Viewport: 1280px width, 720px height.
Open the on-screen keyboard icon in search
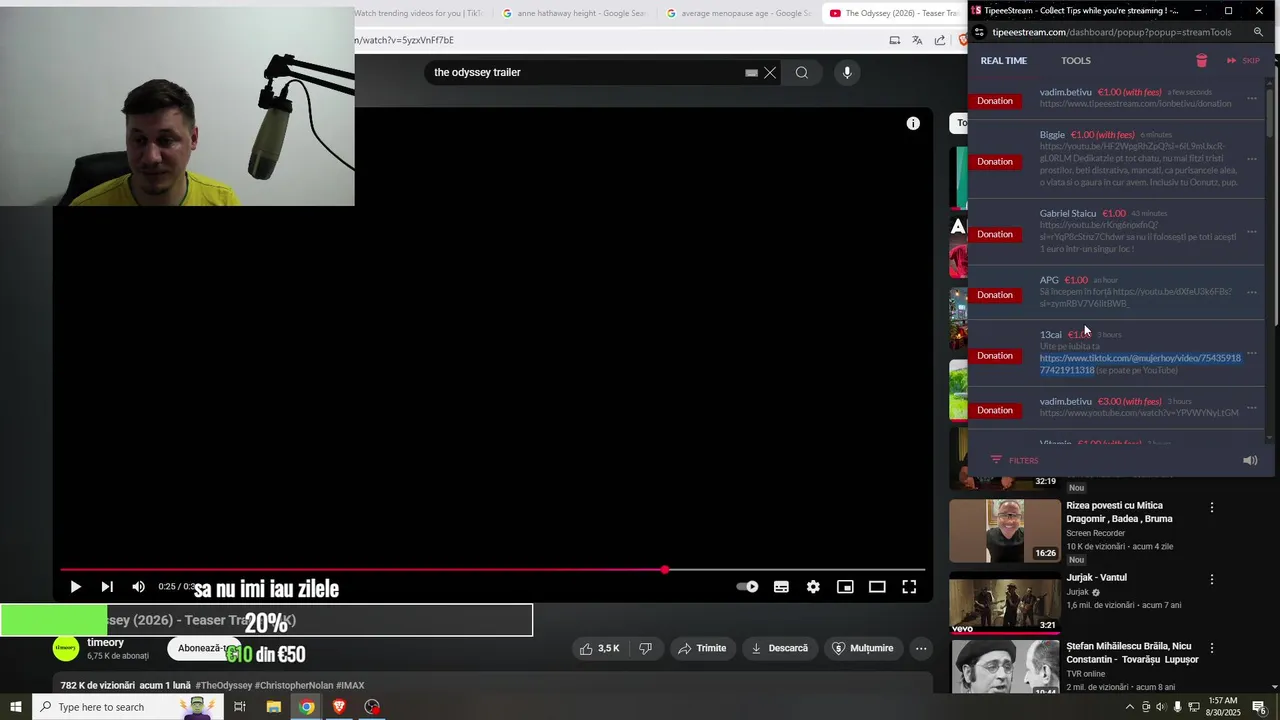tap(751, 72)
